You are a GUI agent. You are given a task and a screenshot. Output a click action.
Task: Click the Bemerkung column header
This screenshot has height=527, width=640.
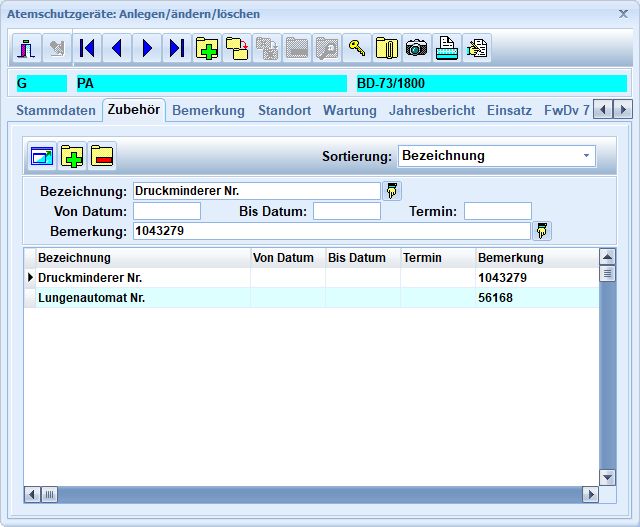coord(537,258)
